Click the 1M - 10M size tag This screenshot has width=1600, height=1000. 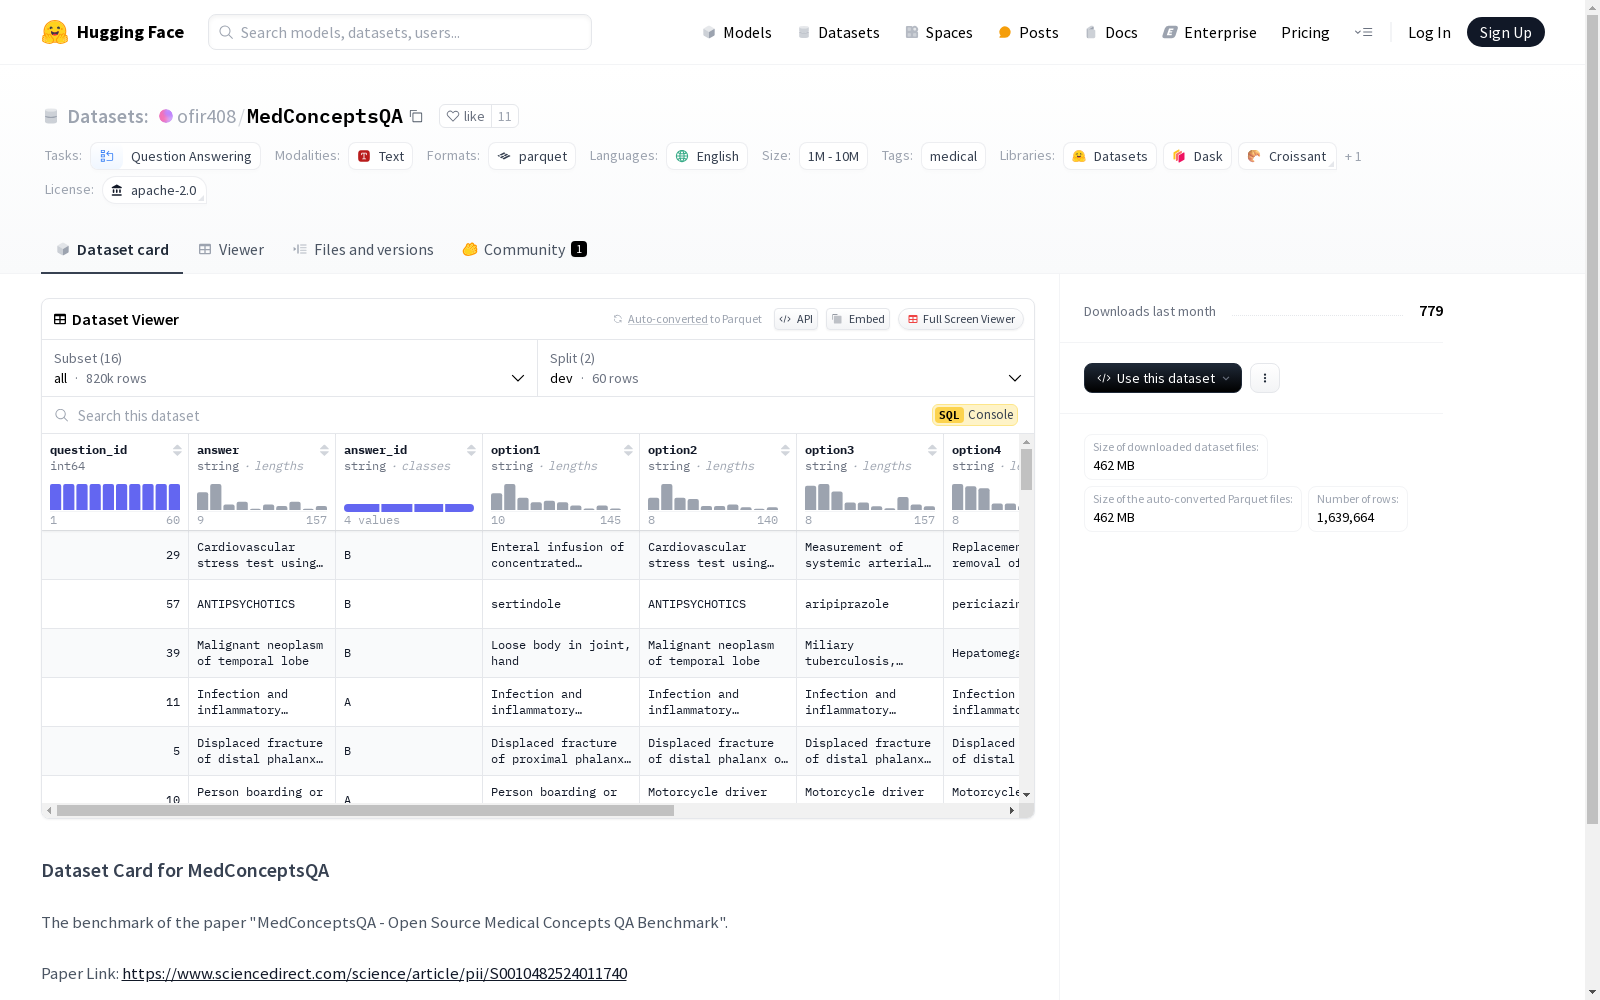point(833,156)
